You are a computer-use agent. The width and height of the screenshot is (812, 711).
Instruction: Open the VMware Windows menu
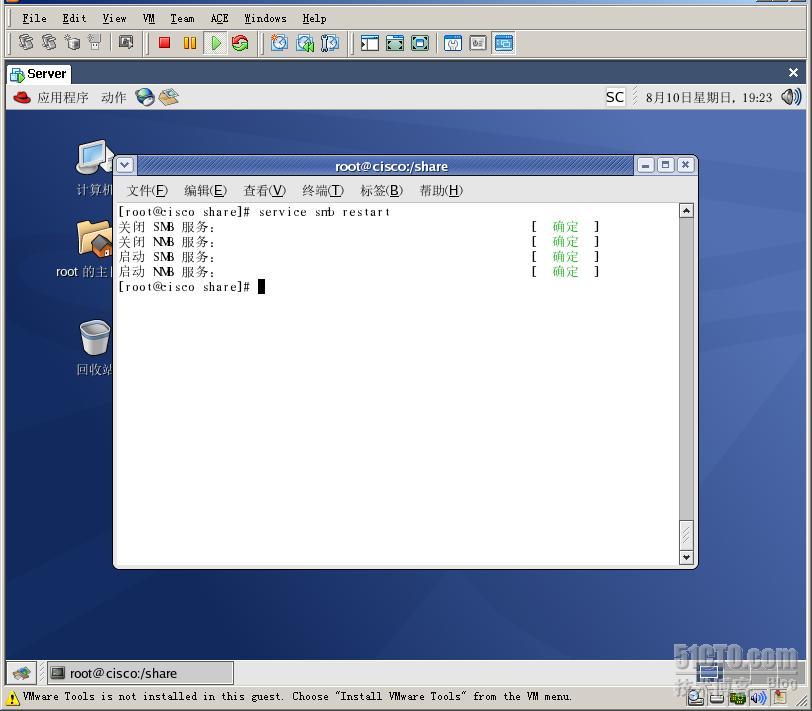pos(265,19)
